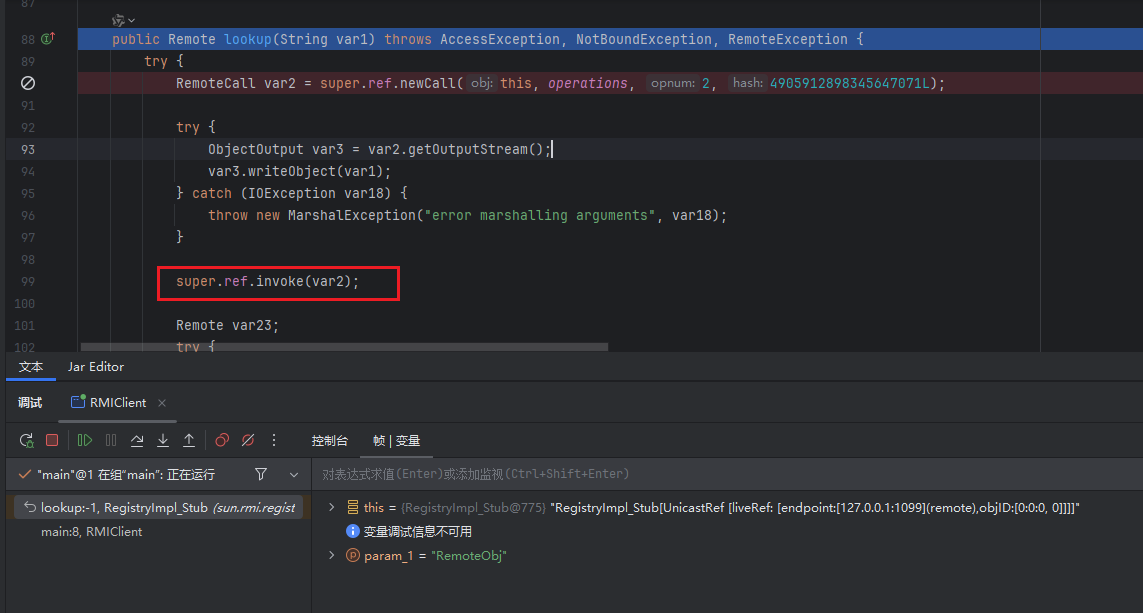Select the main:8, RMIClient stack frame
The height and width of the screenshot is (613, 1143).
[91, 532]
